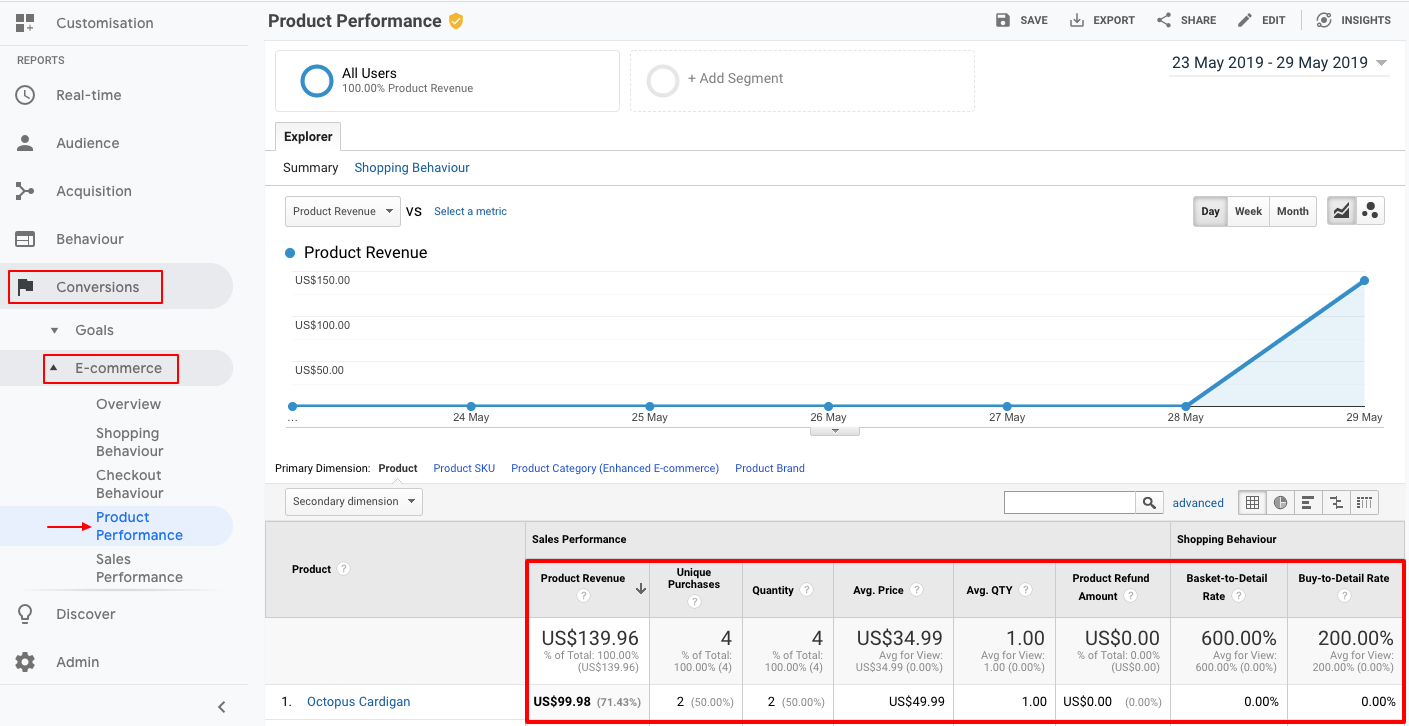Click the search magnifier to filter products

click(1149, 502)
